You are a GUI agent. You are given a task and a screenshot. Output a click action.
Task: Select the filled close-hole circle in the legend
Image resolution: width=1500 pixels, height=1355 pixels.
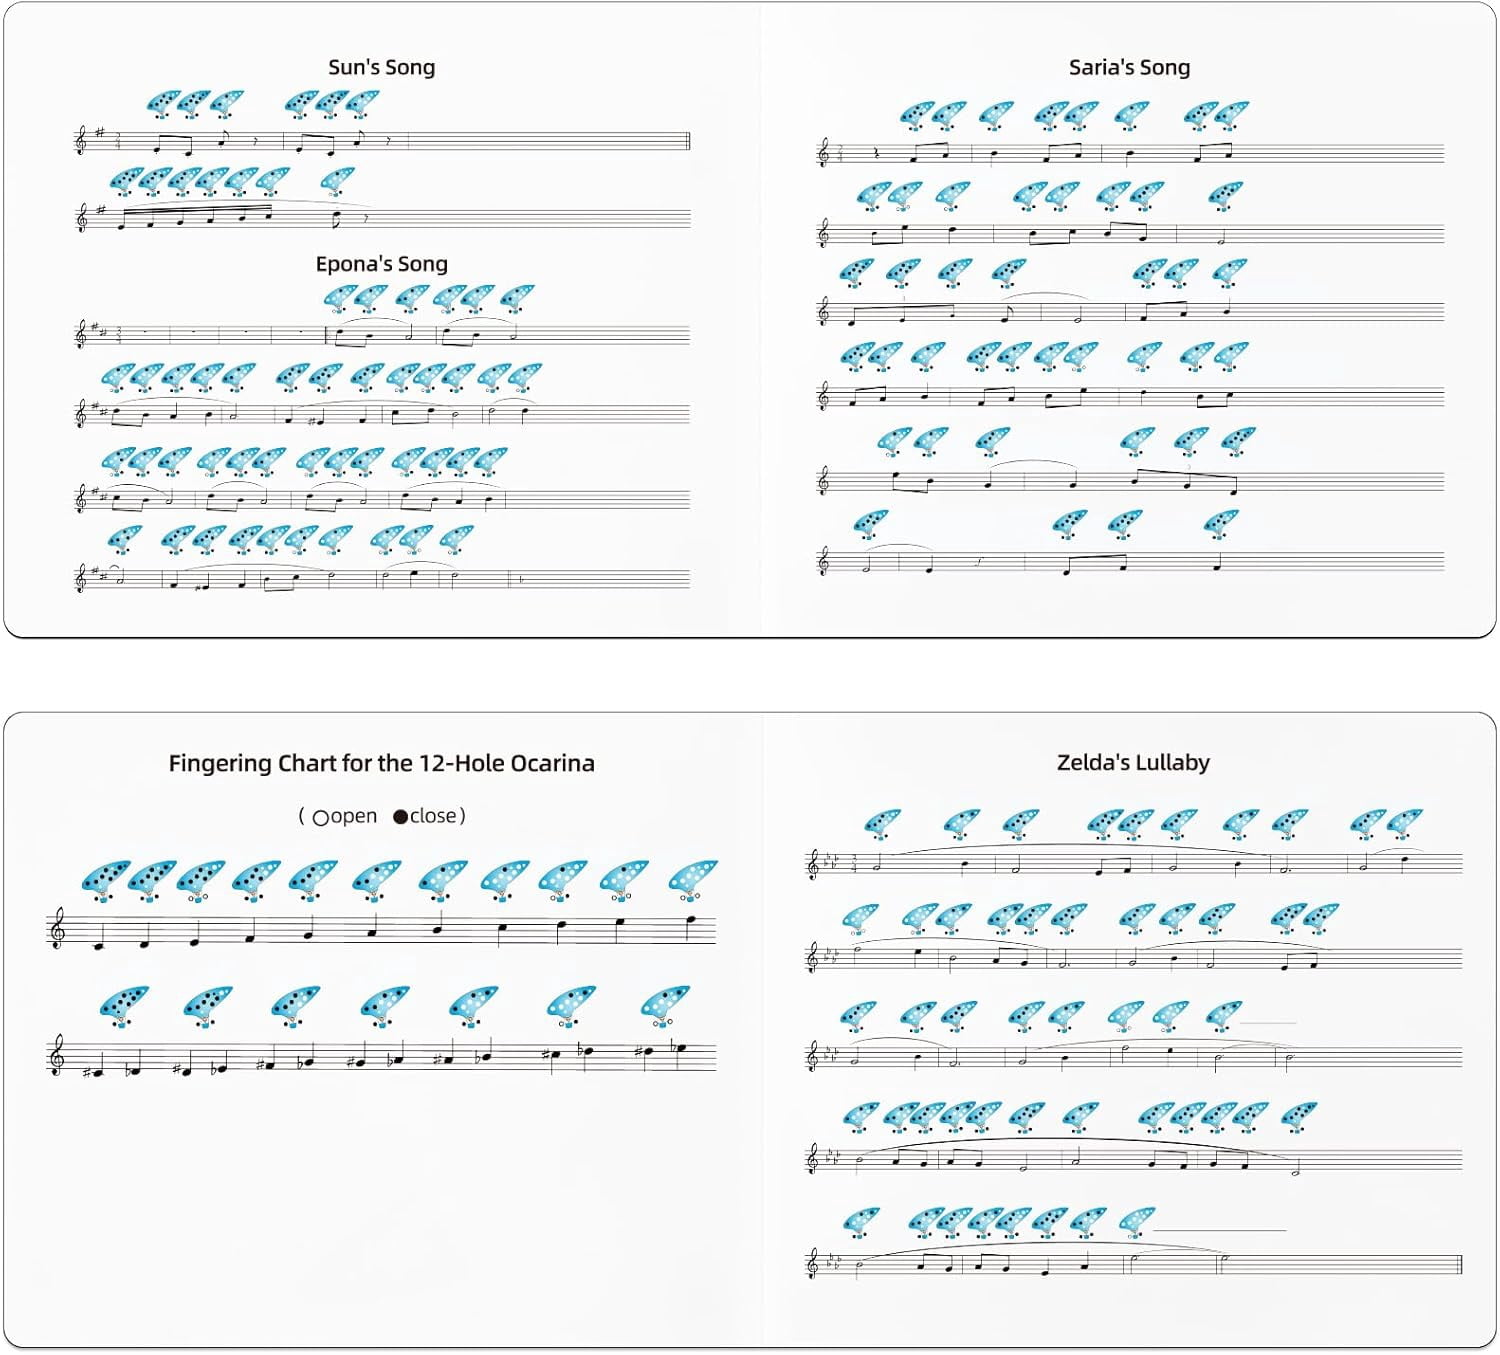pos(401,816)
